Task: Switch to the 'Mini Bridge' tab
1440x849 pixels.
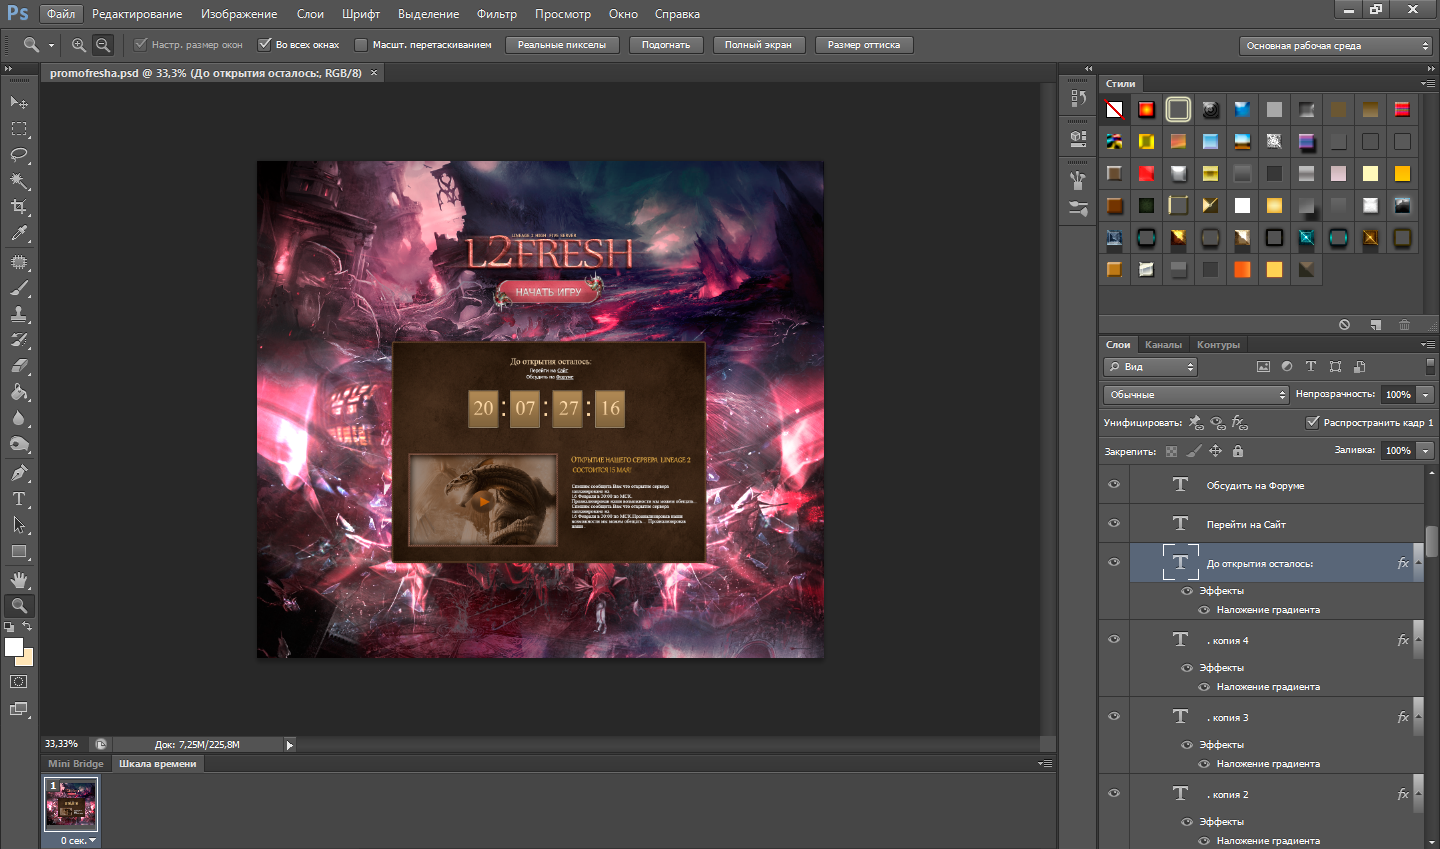Action: tap(76, 764)
